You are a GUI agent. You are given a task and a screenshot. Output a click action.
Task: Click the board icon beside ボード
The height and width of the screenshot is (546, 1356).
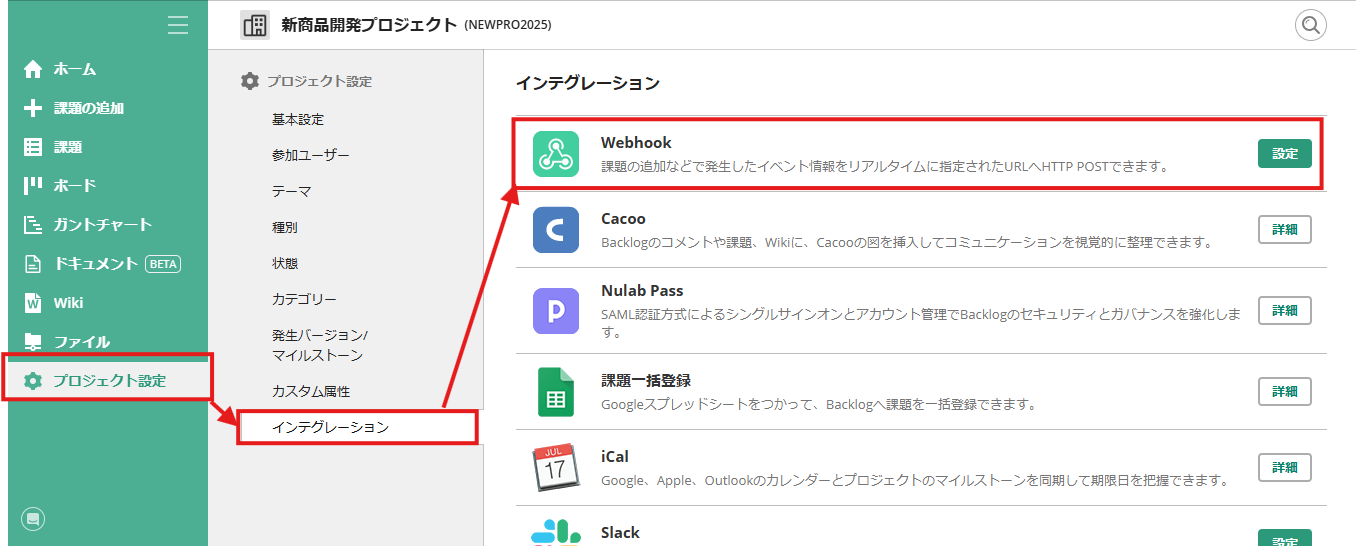(x=33, y=185)
